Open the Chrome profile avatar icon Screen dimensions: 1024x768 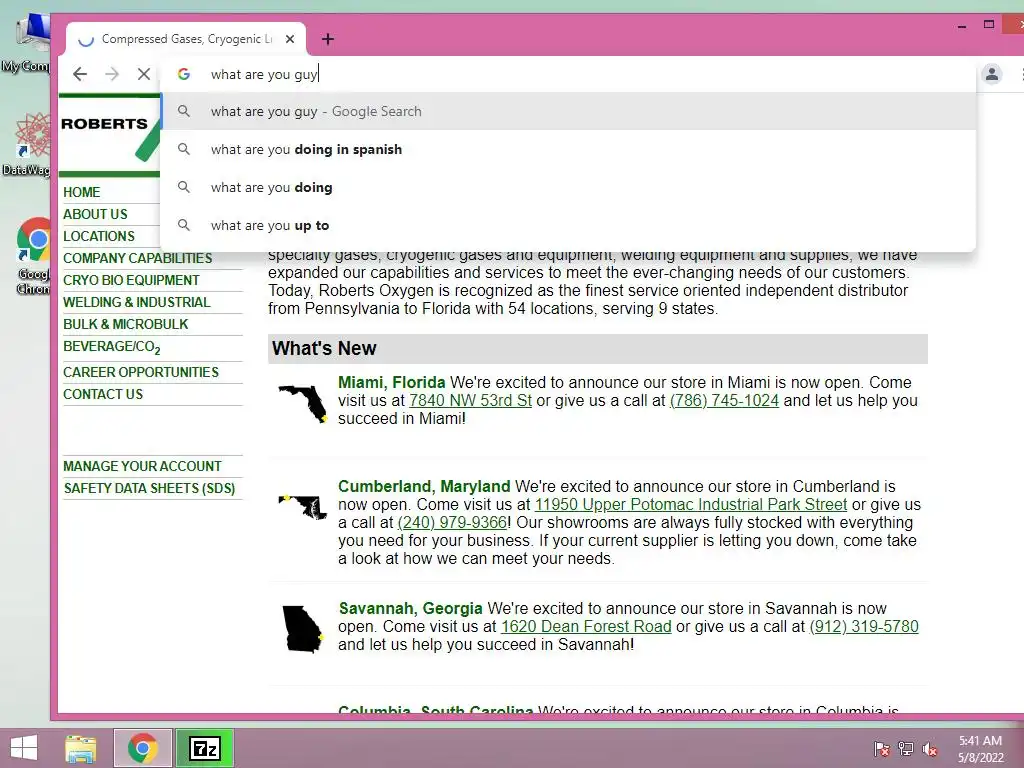(991, 74)
